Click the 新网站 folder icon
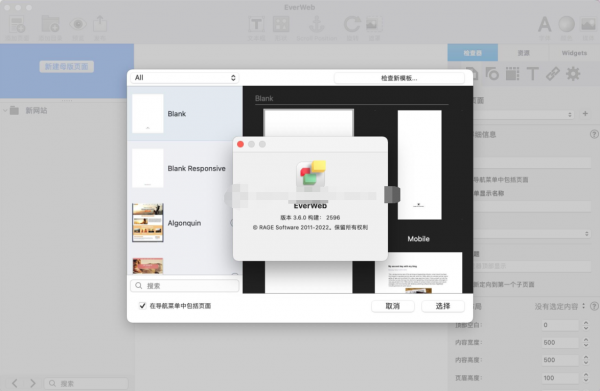The height and width of the screenshot is (391, 600). tap(15, 111)
